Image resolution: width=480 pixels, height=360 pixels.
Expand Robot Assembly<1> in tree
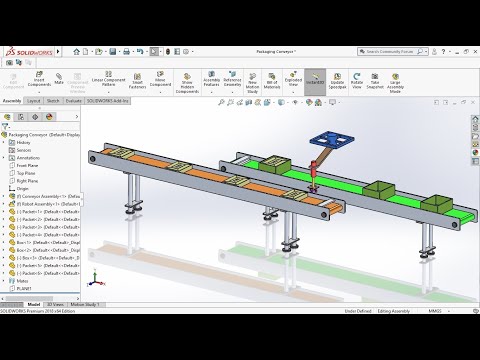[x=4, y=204]
